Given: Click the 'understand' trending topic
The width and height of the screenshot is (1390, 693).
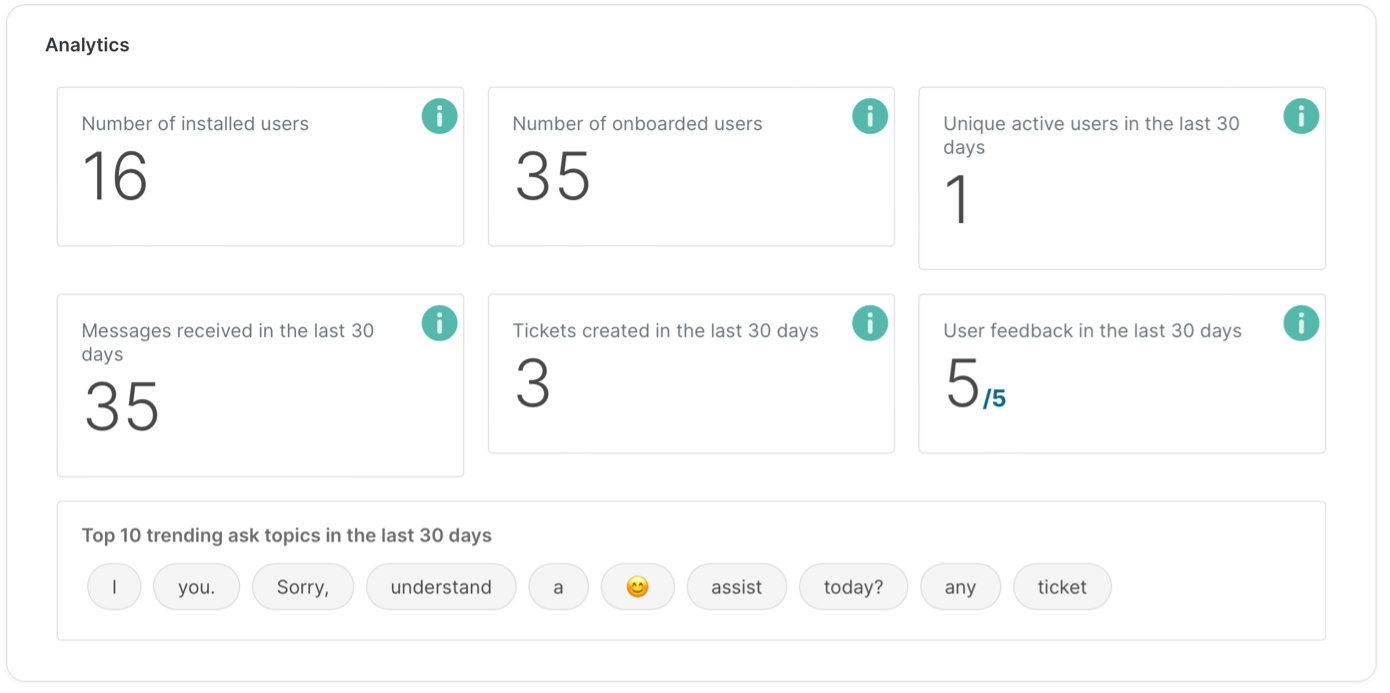Looking at the screenshot, I should (441, 587).
